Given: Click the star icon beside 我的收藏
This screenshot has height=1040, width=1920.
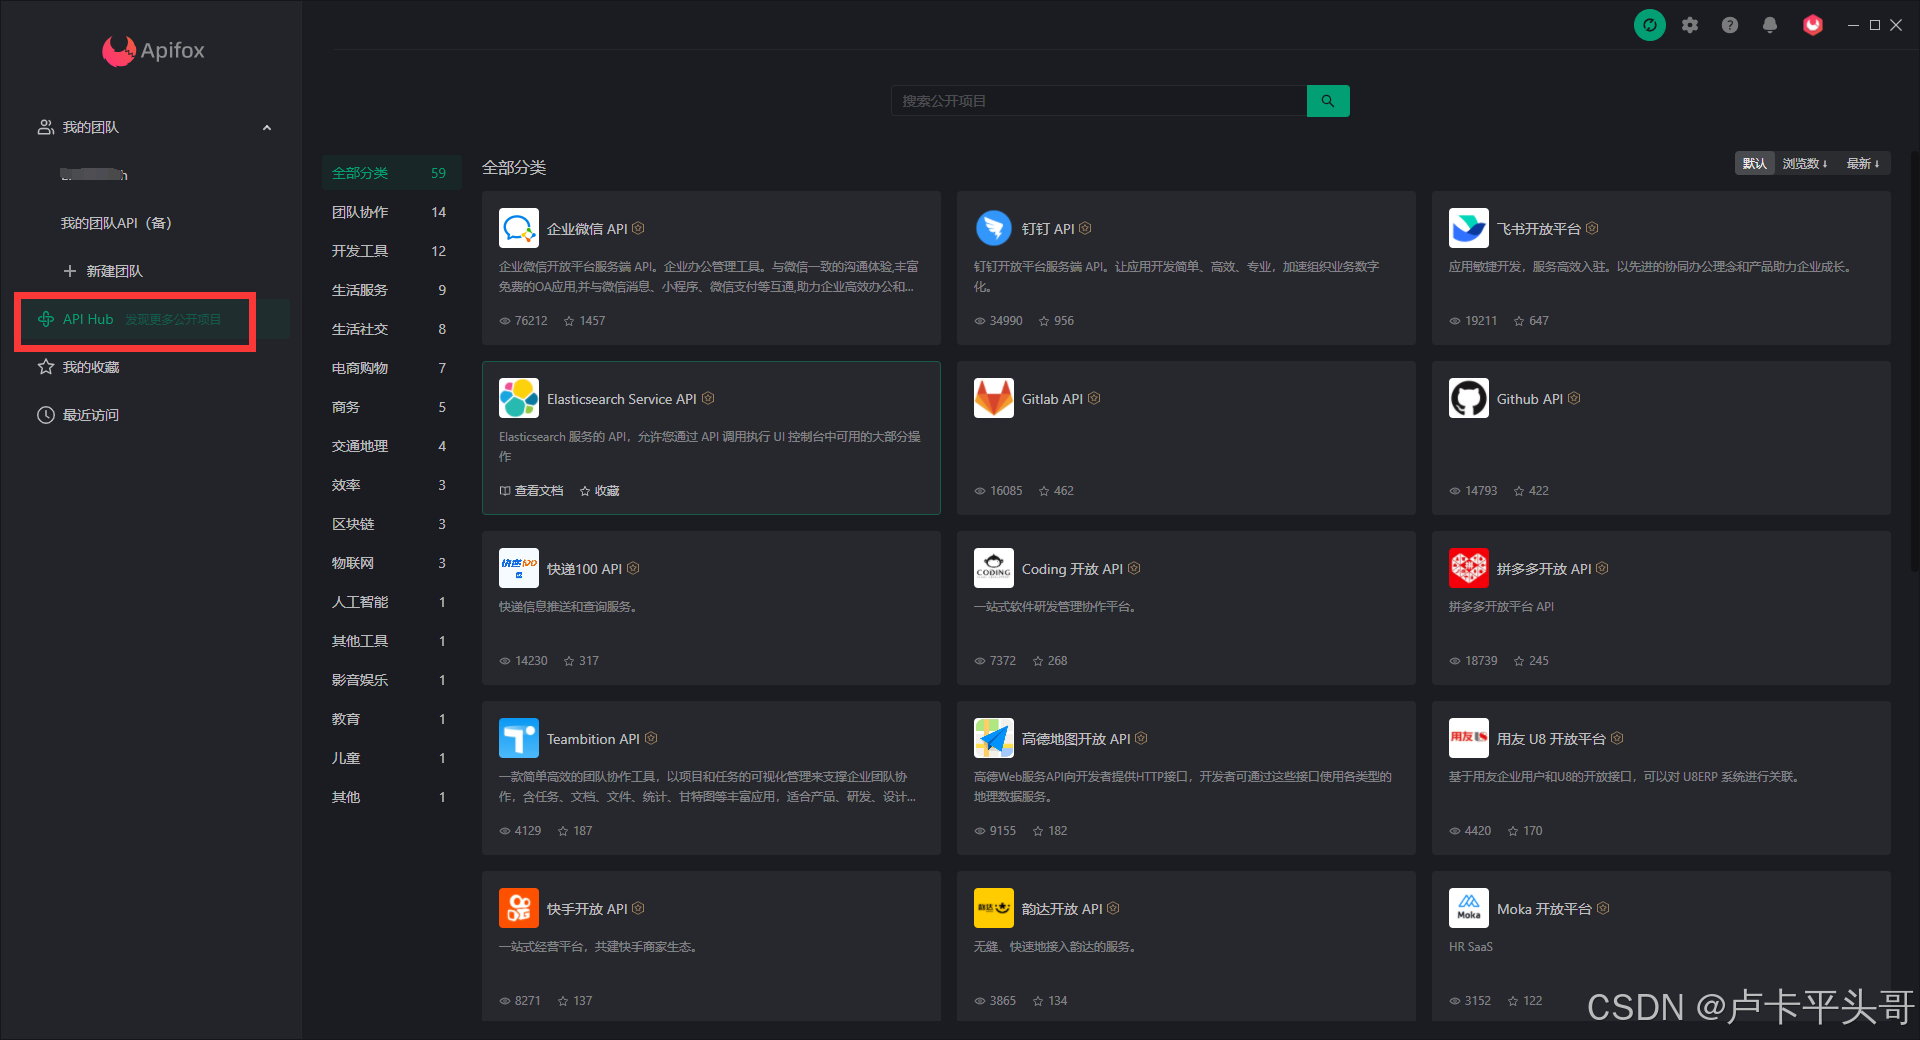Looking at the screenshot, I should (x=46, y=367).
